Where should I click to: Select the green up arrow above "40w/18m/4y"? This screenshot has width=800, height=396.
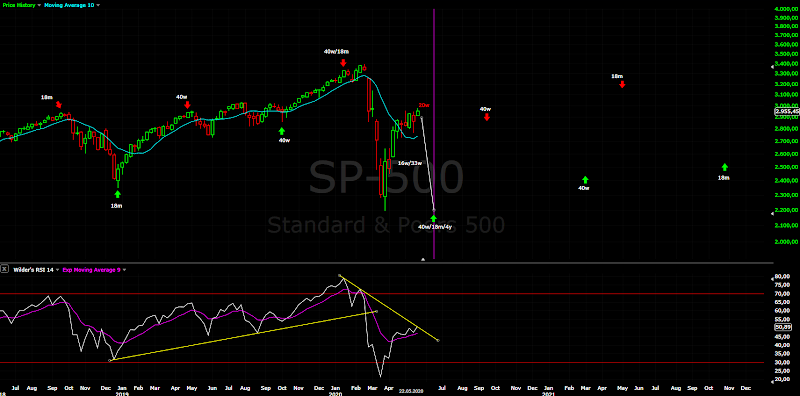pos(434,218)
